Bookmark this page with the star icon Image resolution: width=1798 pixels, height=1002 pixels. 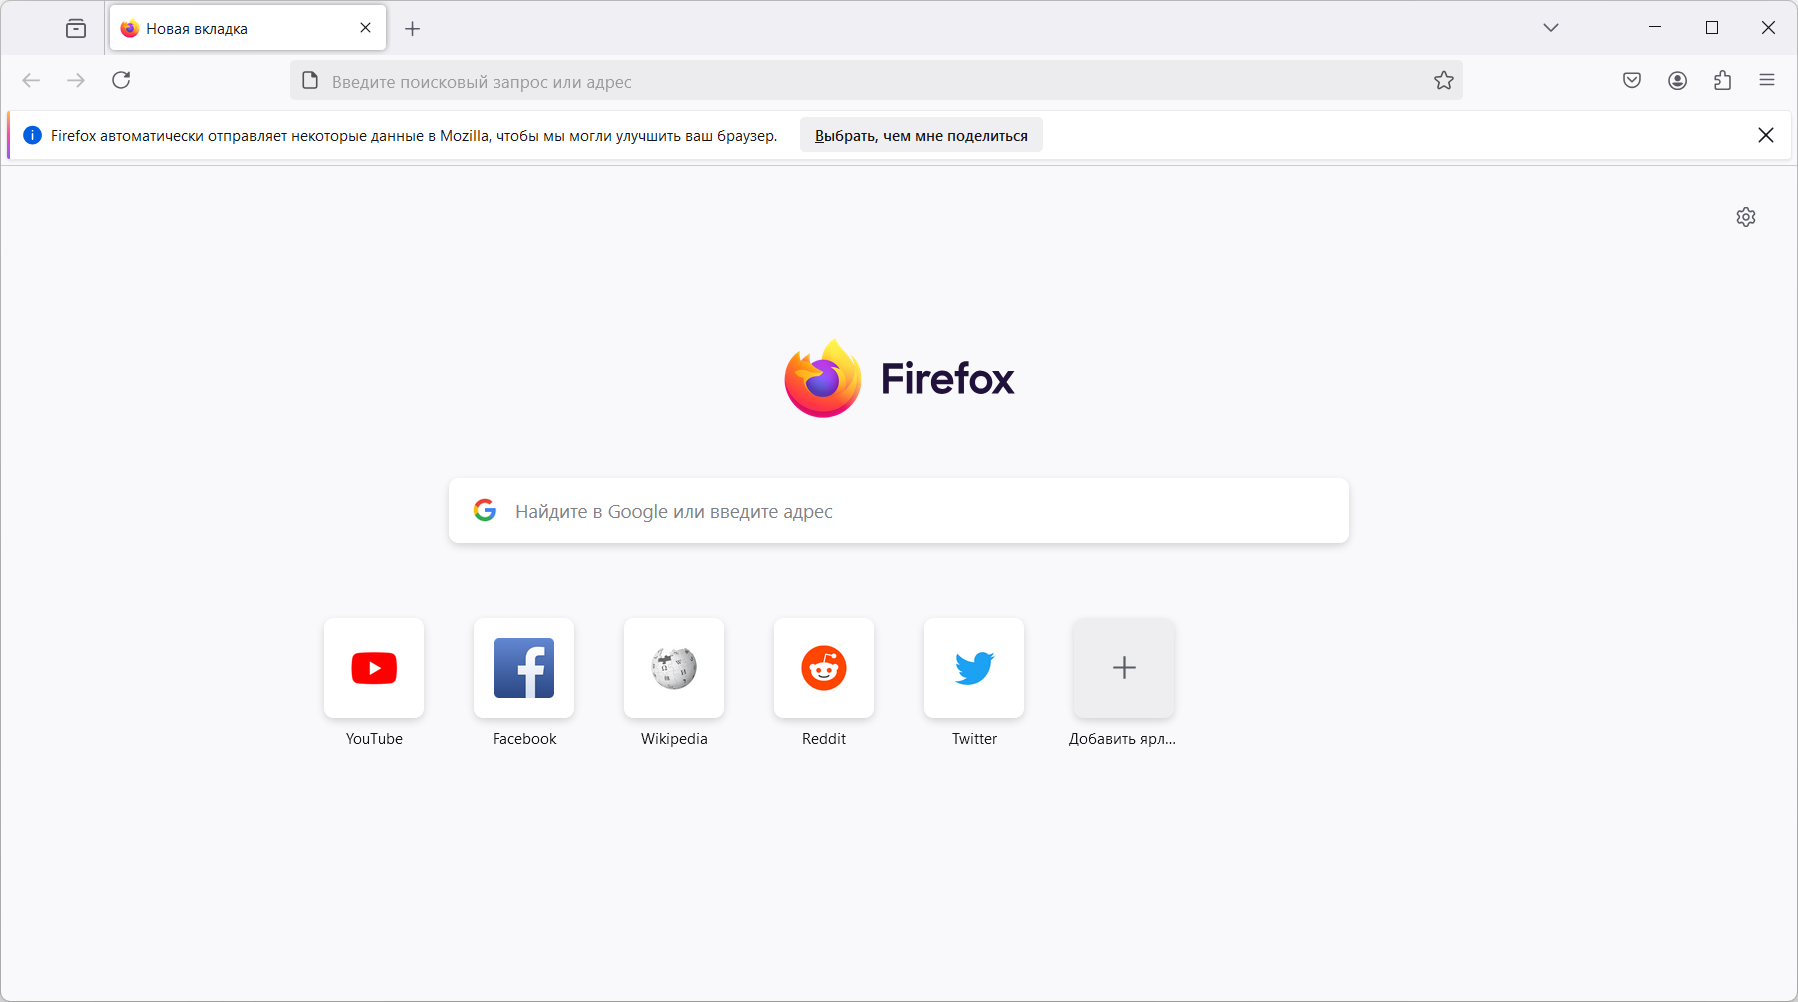(1443, 80)
